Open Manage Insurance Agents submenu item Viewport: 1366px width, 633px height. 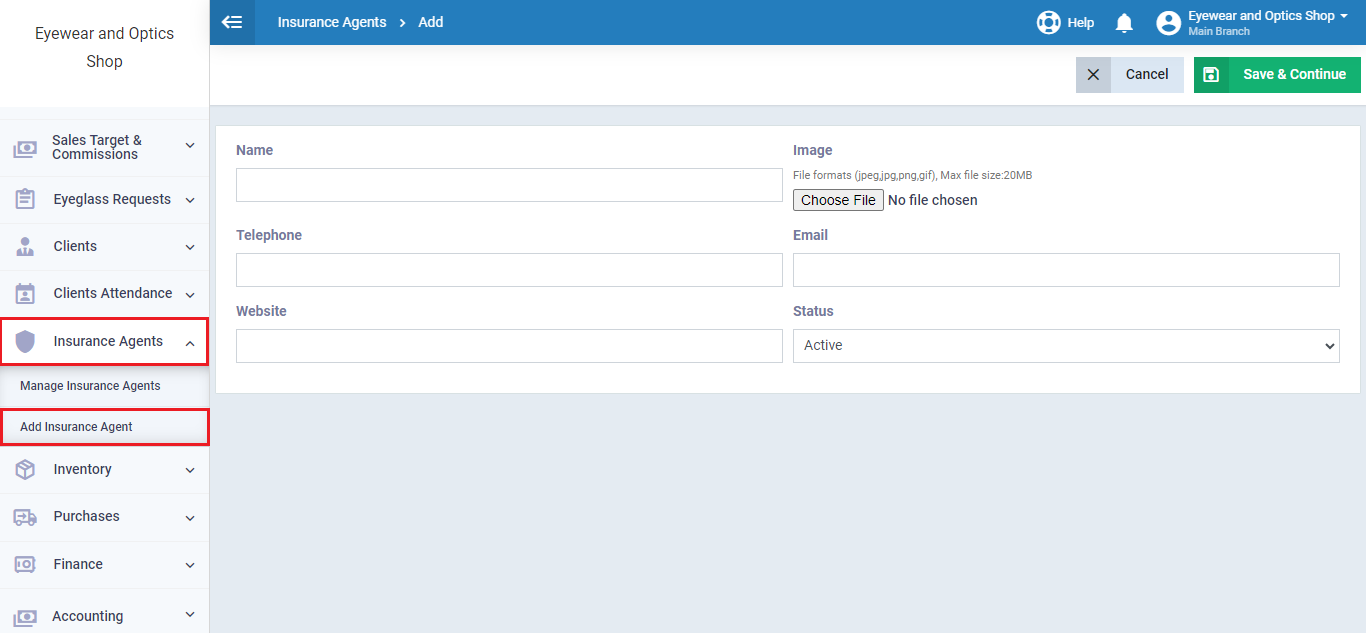click(x=90, y=386)
